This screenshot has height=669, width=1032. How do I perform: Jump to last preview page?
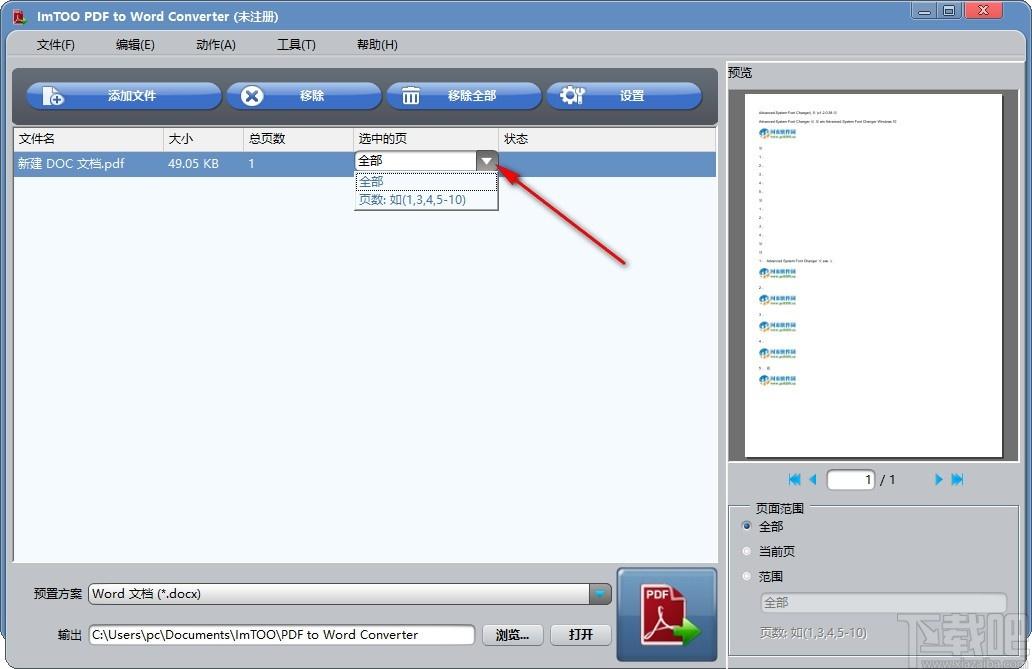click(x=957, y=479)
